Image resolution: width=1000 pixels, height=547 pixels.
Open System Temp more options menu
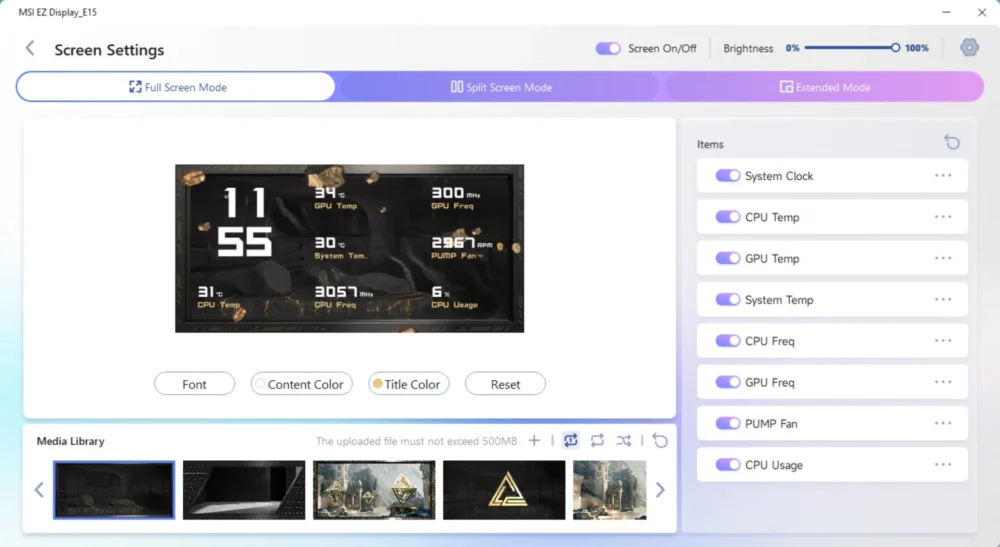(x=943, y=300)
